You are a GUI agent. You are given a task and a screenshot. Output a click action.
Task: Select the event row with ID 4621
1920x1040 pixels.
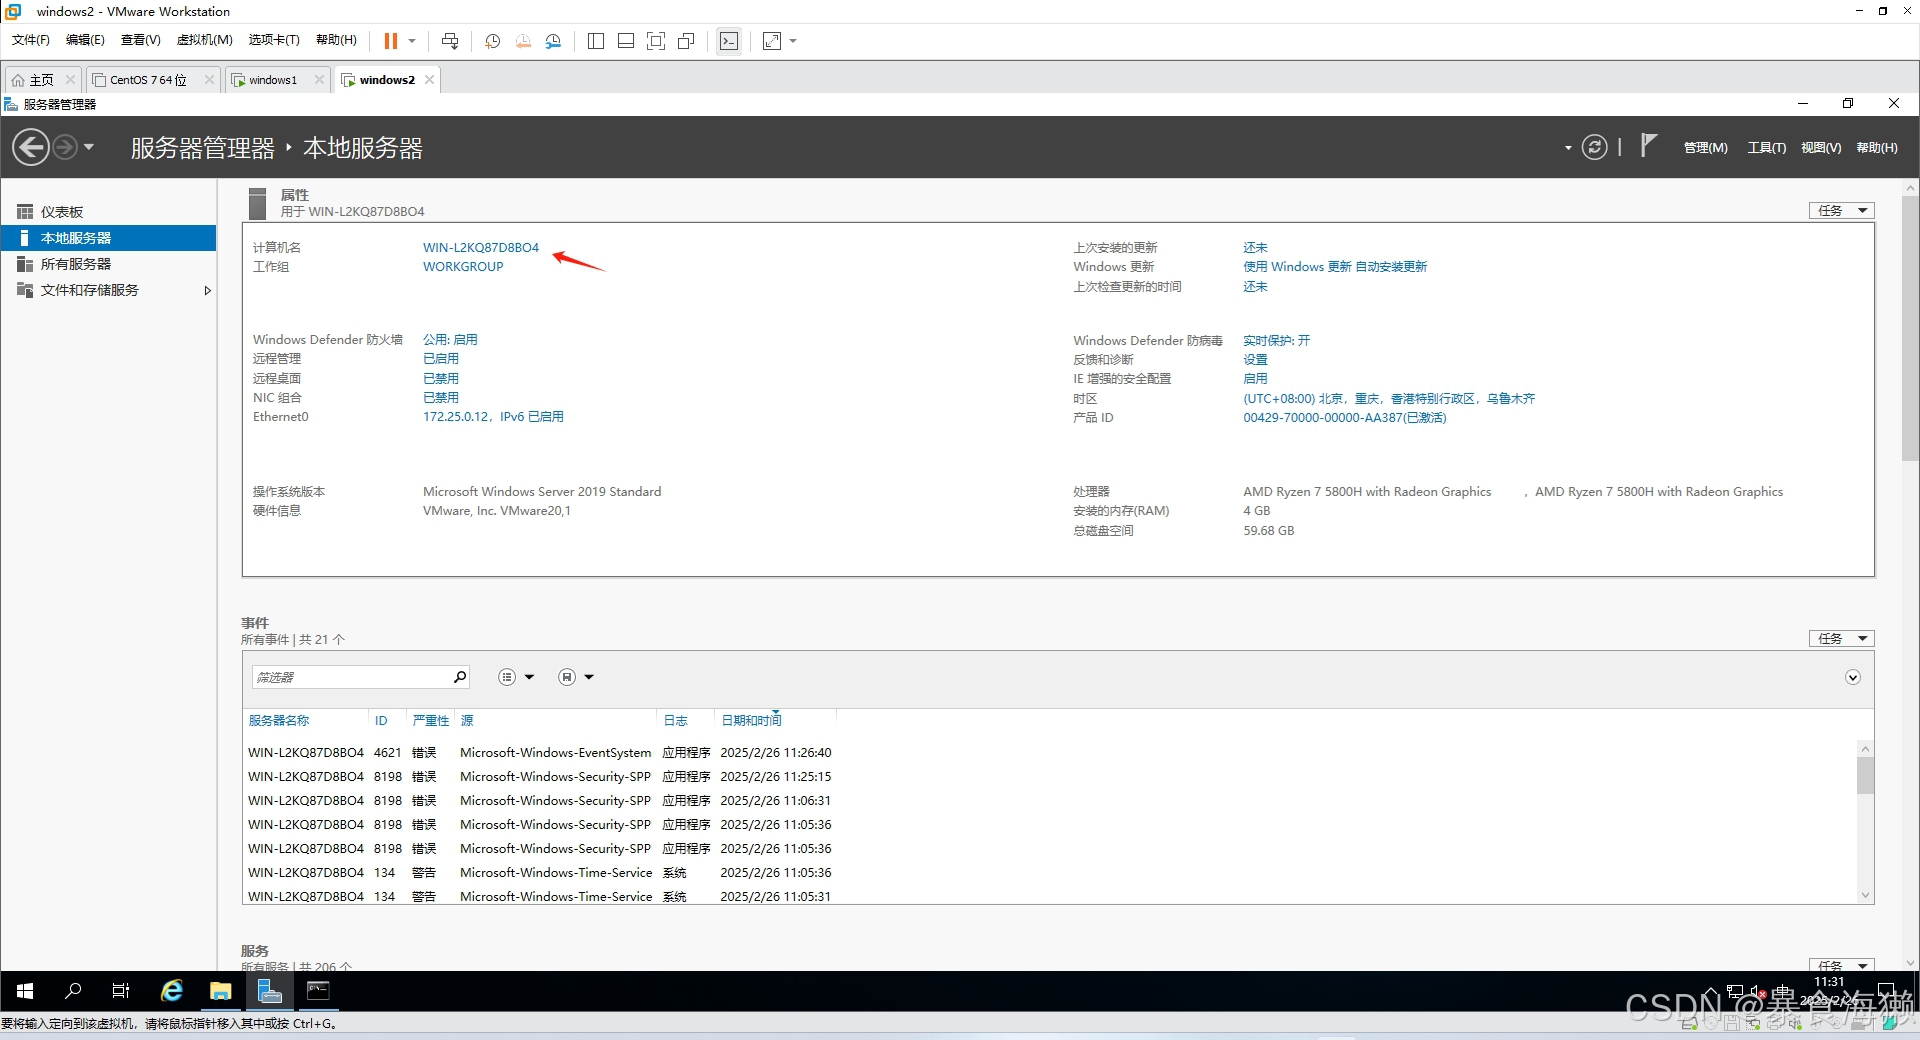(x=540, y=753)
